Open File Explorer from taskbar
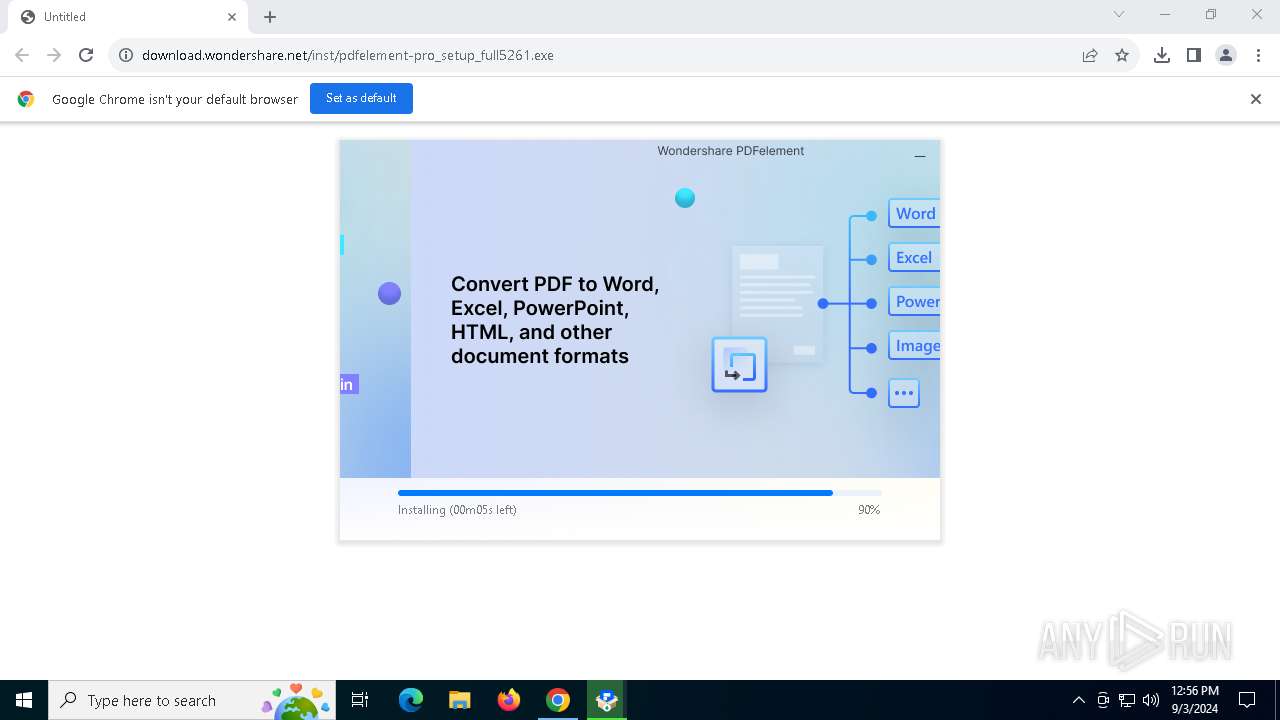The width and height of the screenshot is (1280, 720). tap(459, 700)
